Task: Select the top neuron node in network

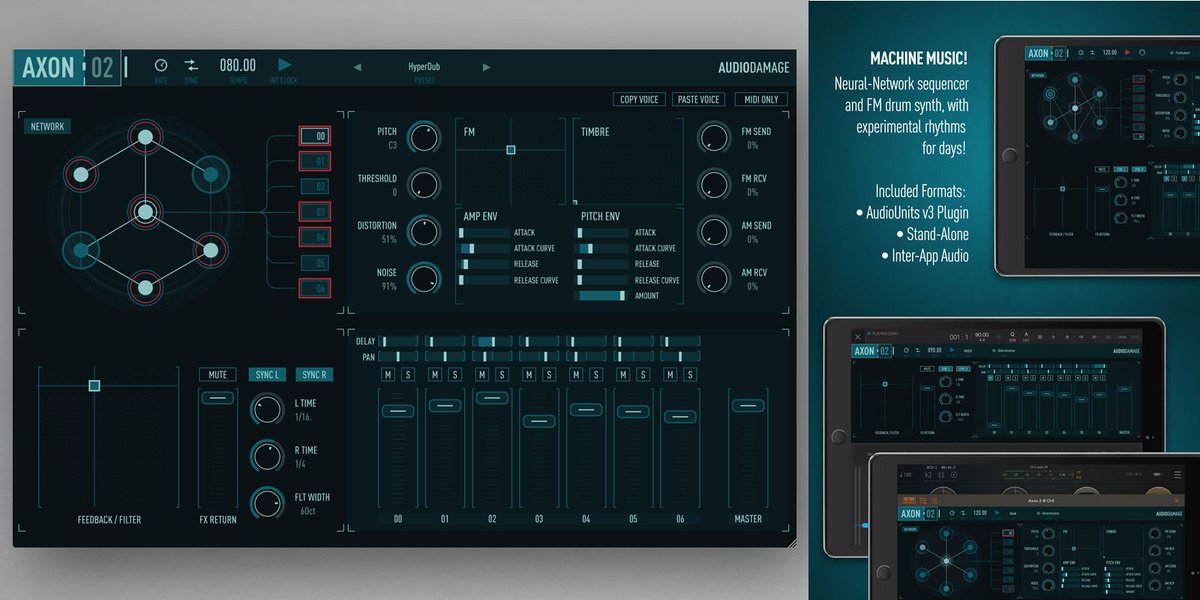Action: 145,137
